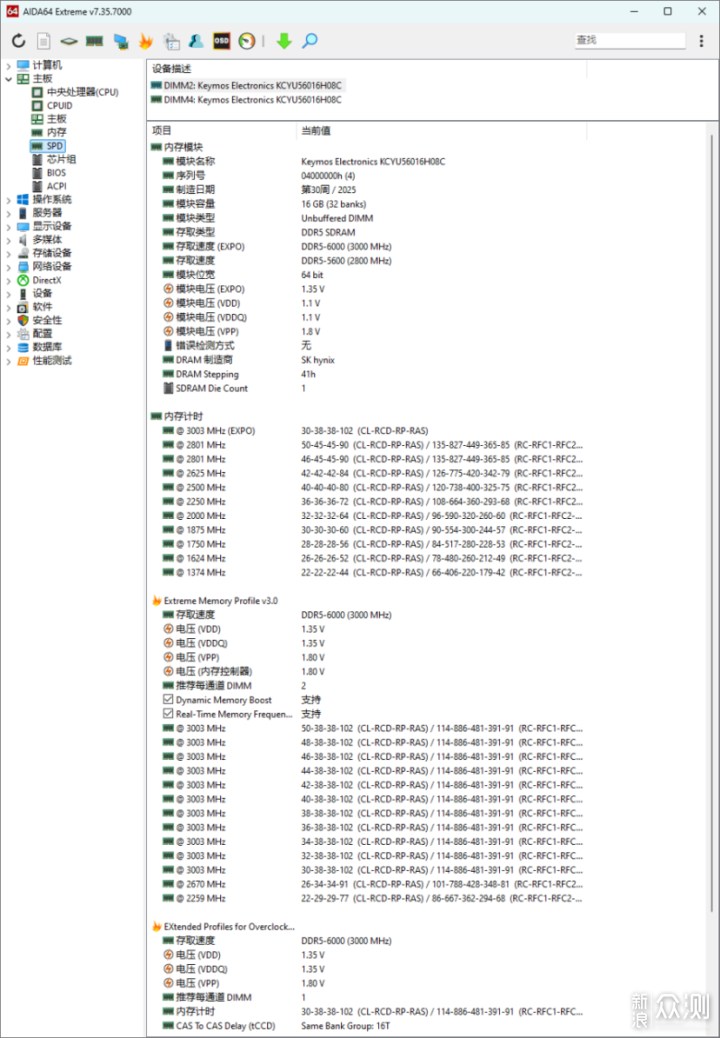Select the 制造日期 row
720x1038 pixels.
point(259,189)
